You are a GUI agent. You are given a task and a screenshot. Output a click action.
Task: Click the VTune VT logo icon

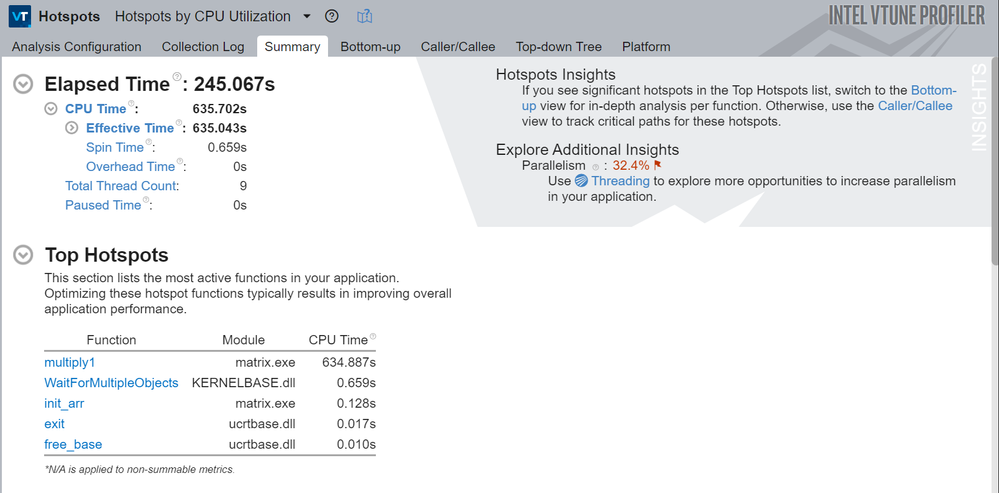coord(20,17)
